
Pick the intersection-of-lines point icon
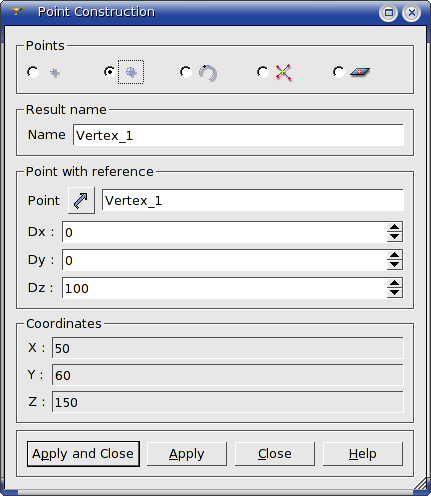[283, 72]
